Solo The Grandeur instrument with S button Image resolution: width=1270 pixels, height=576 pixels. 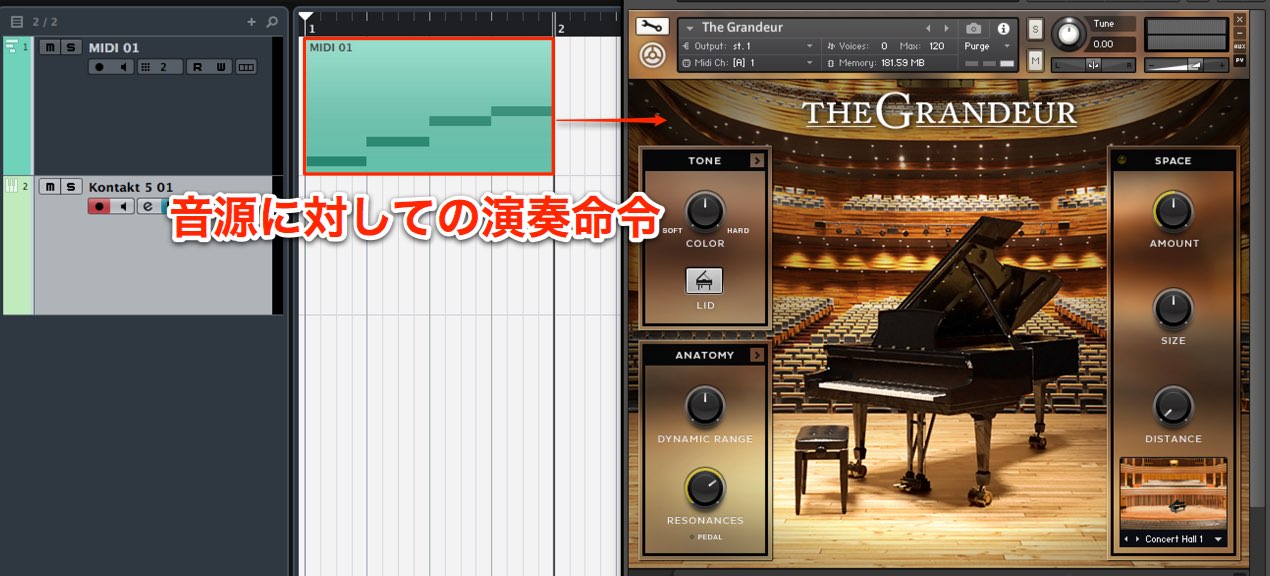(1035, 29)
